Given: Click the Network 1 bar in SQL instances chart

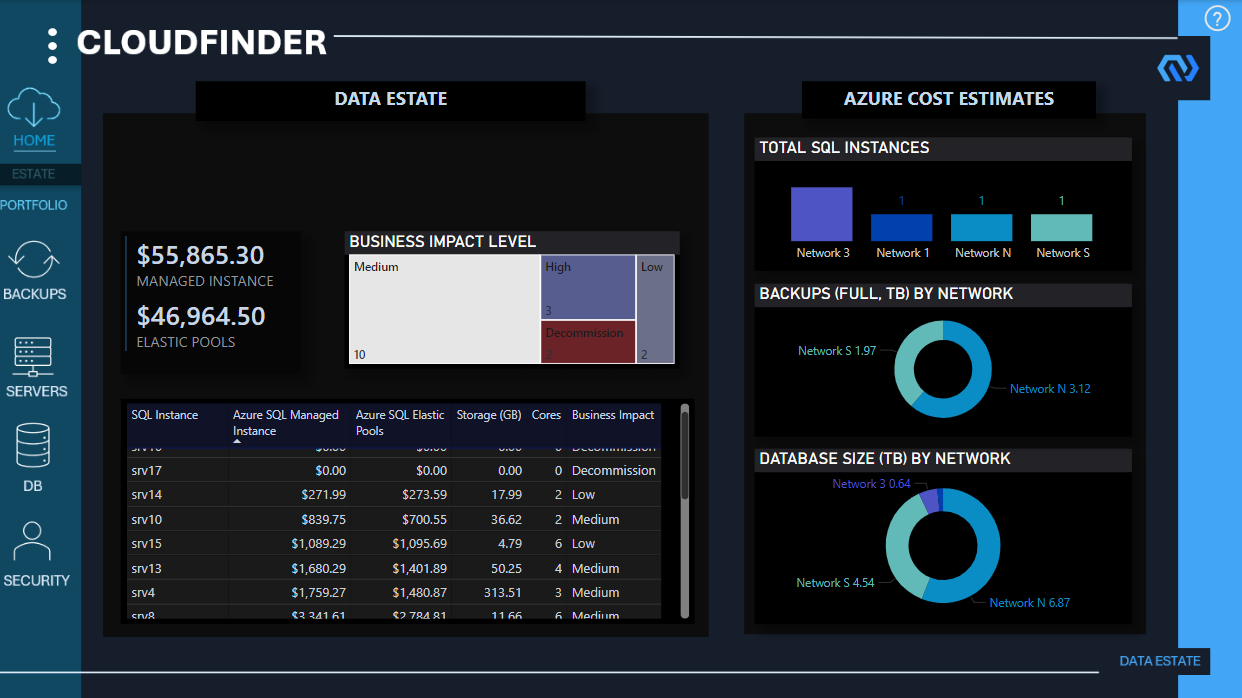Looking at the screenshot, I should coord(901,228).
